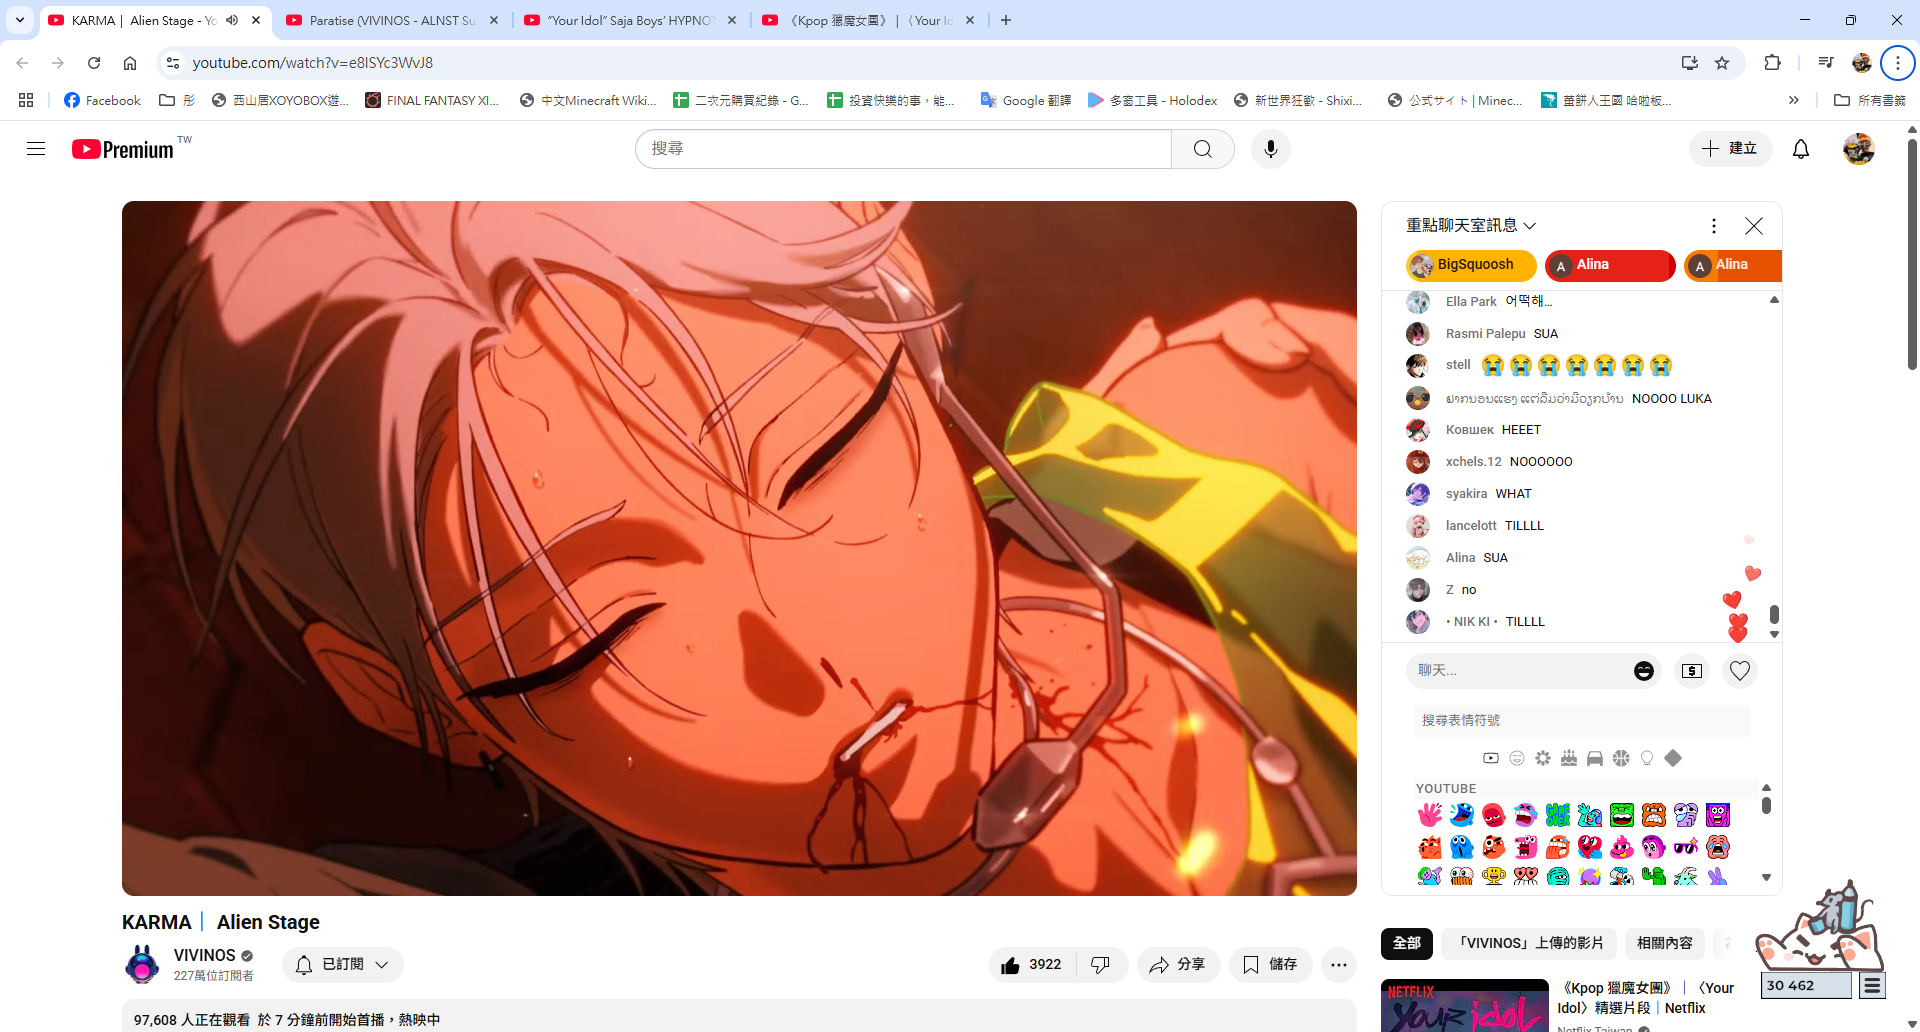Open the site info icon in address bar
The height and width of the screenshot is (1032, 1920).
(x=173, y=63)
